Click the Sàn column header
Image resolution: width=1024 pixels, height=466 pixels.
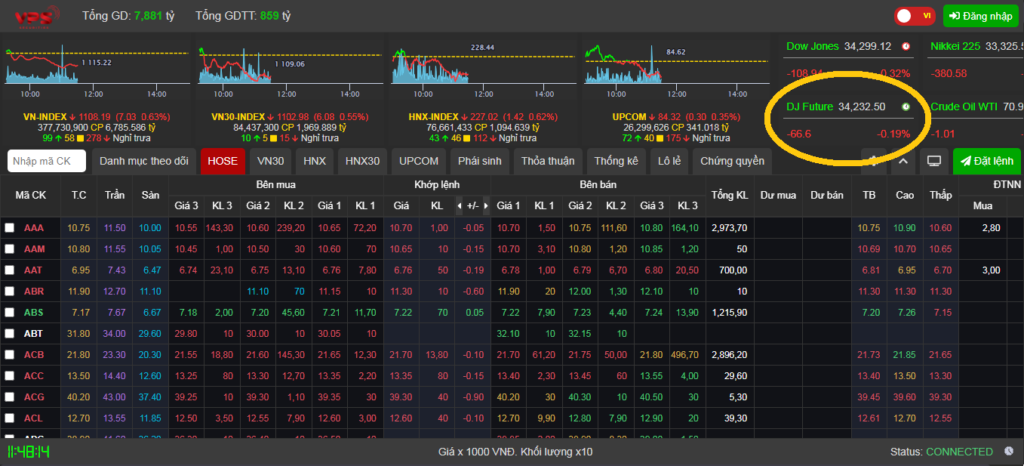151,195
